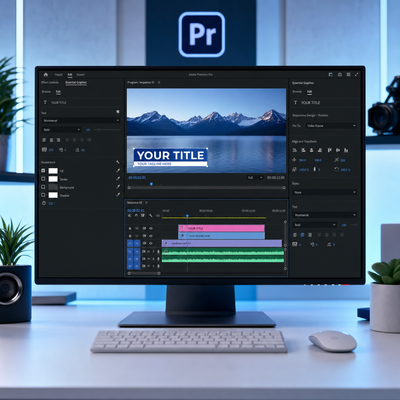Click the font size slider in left panel
400x400 pixels.
(107, 130)
